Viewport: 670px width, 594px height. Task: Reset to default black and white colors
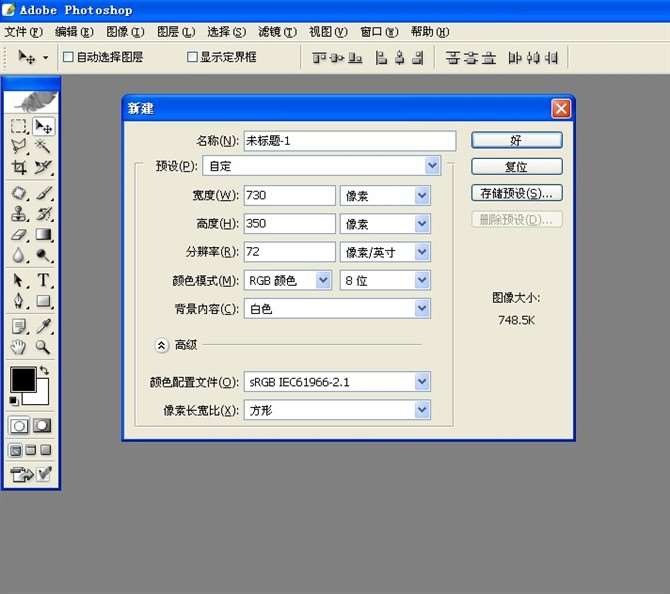click(14, 401)
